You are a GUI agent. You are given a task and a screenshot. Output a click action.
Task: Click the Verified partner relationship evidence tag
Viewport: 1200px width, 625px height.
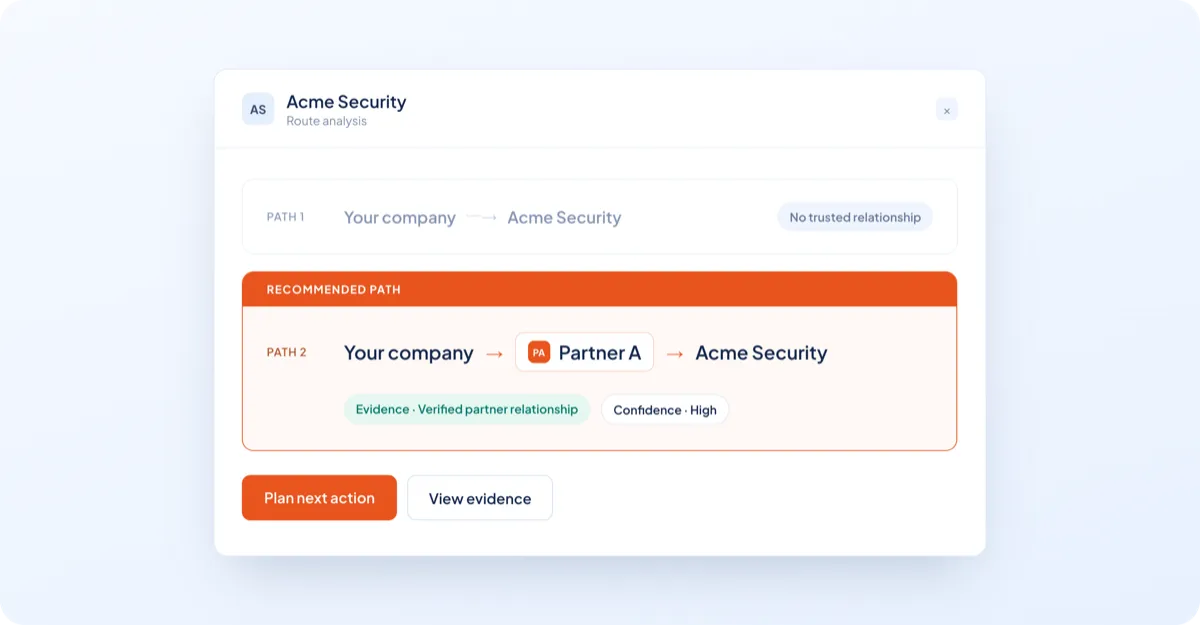coord(467,409)
